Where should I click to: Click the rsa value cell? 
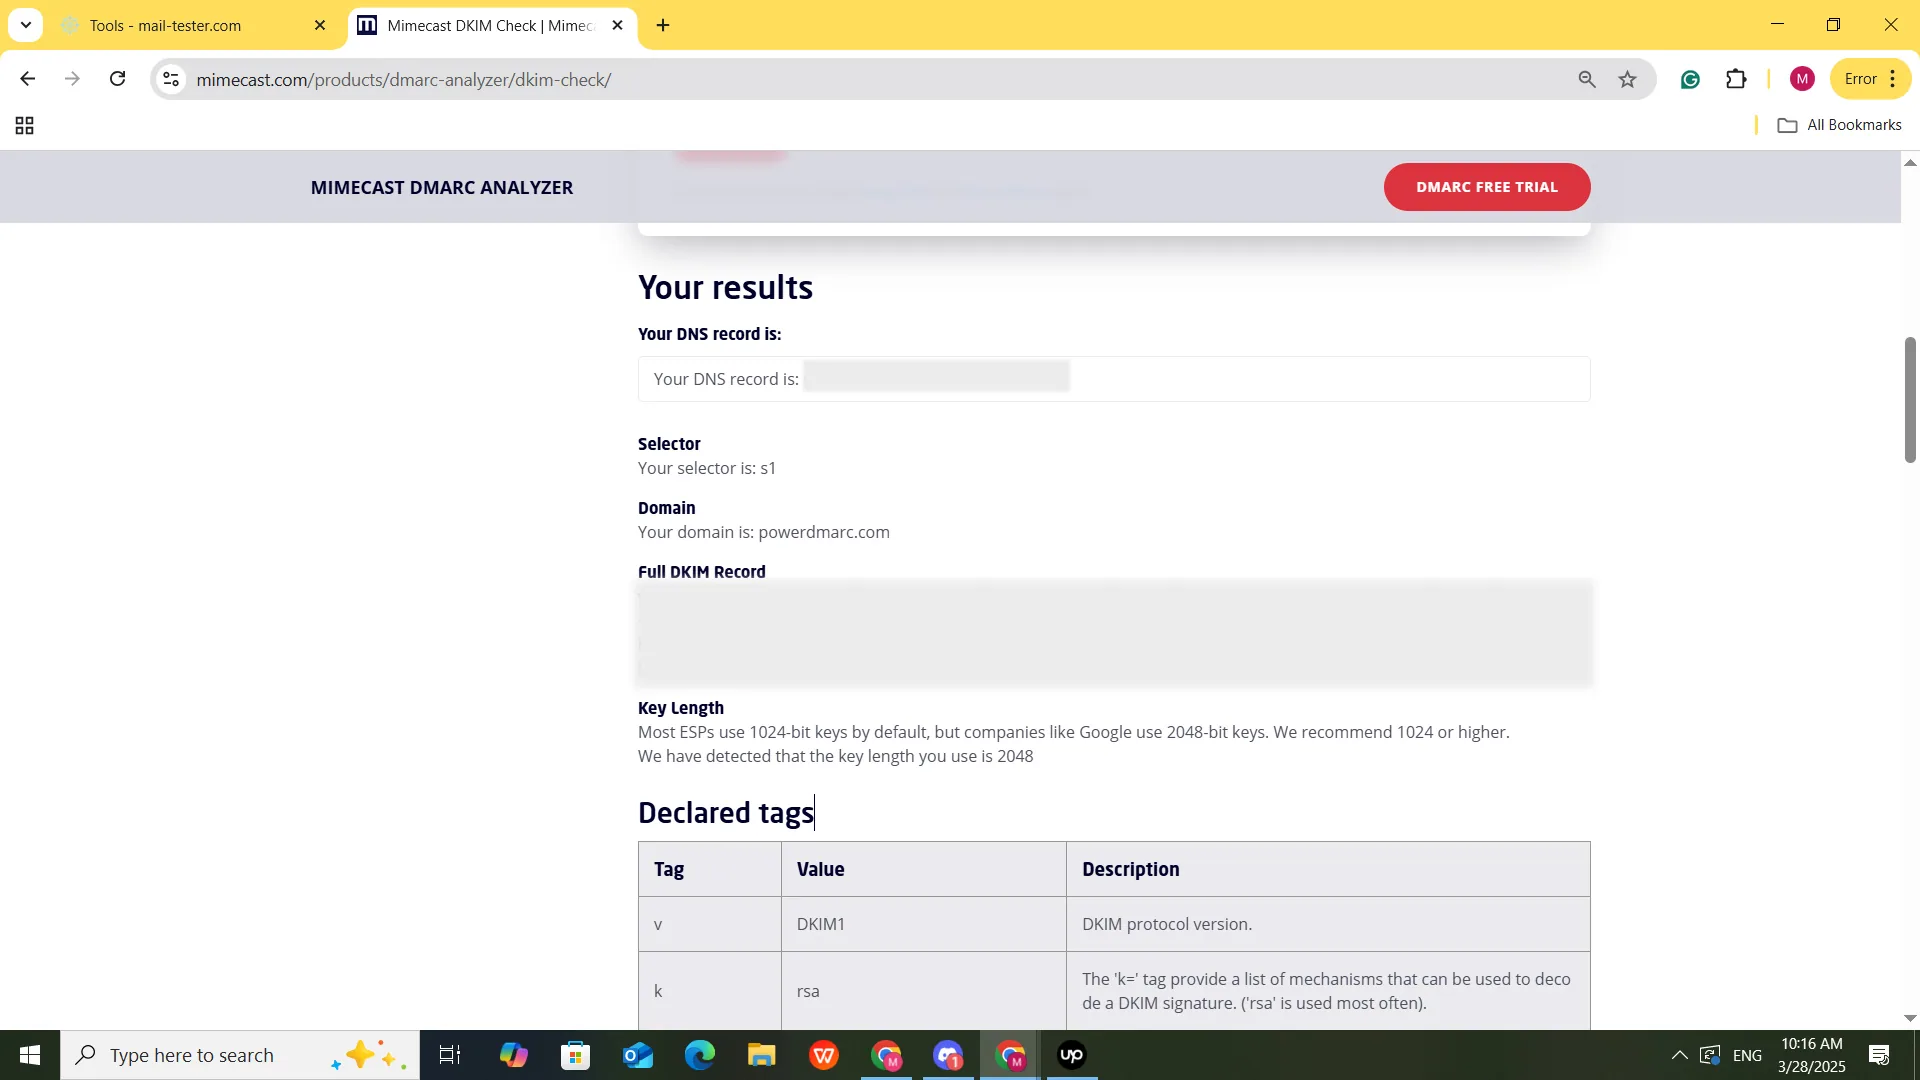point(923,991)
